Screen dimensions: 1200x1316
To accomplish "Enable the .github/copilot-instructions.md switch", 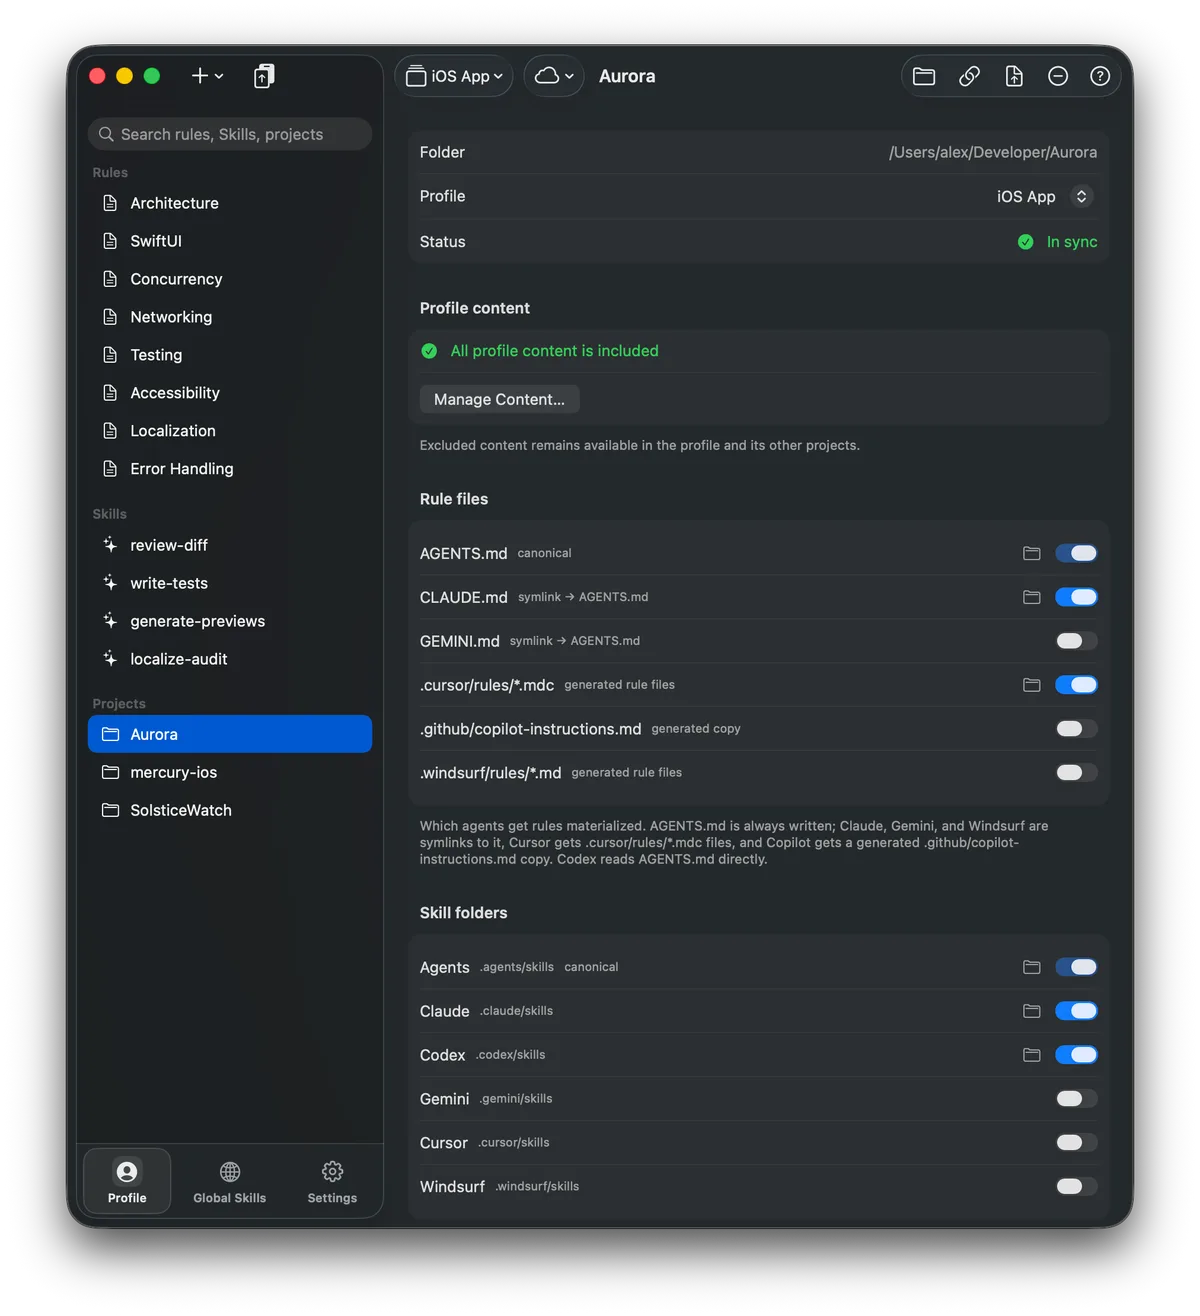I will [1076, 729].
